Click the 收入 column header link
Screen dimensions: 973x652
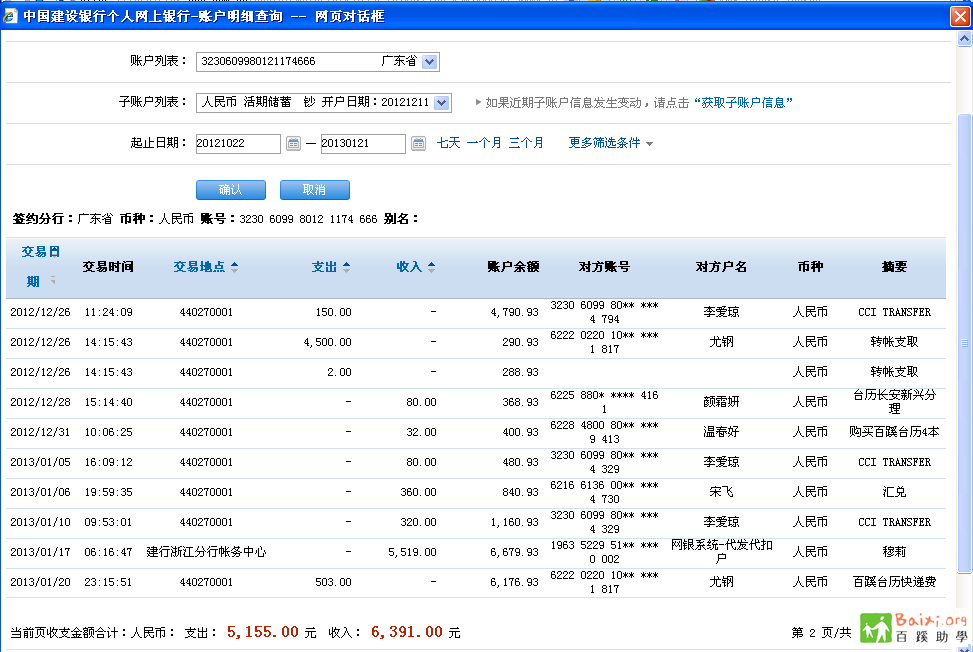(409, 267)
